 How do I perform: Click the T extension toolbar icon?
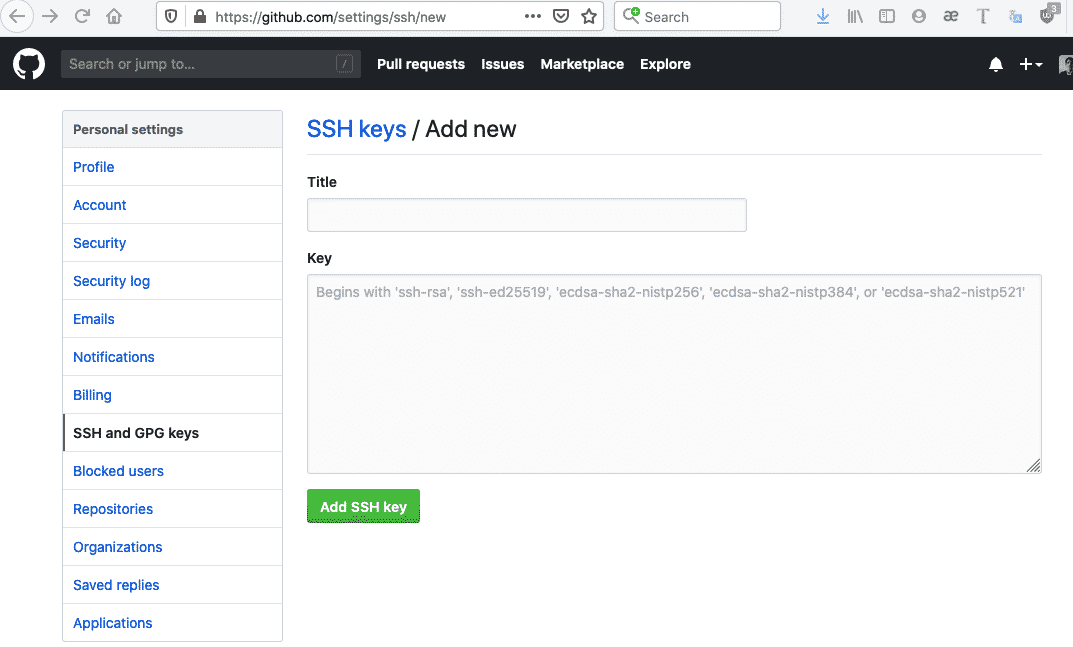tap(983, 16)
